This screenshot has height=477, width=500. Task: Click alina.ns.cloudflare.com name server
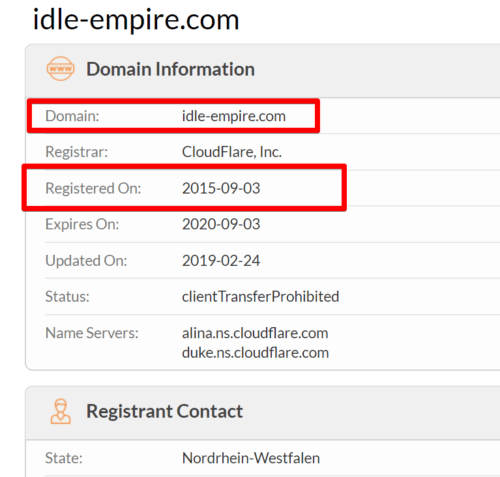pyautogui.click(x=255, y=333)
